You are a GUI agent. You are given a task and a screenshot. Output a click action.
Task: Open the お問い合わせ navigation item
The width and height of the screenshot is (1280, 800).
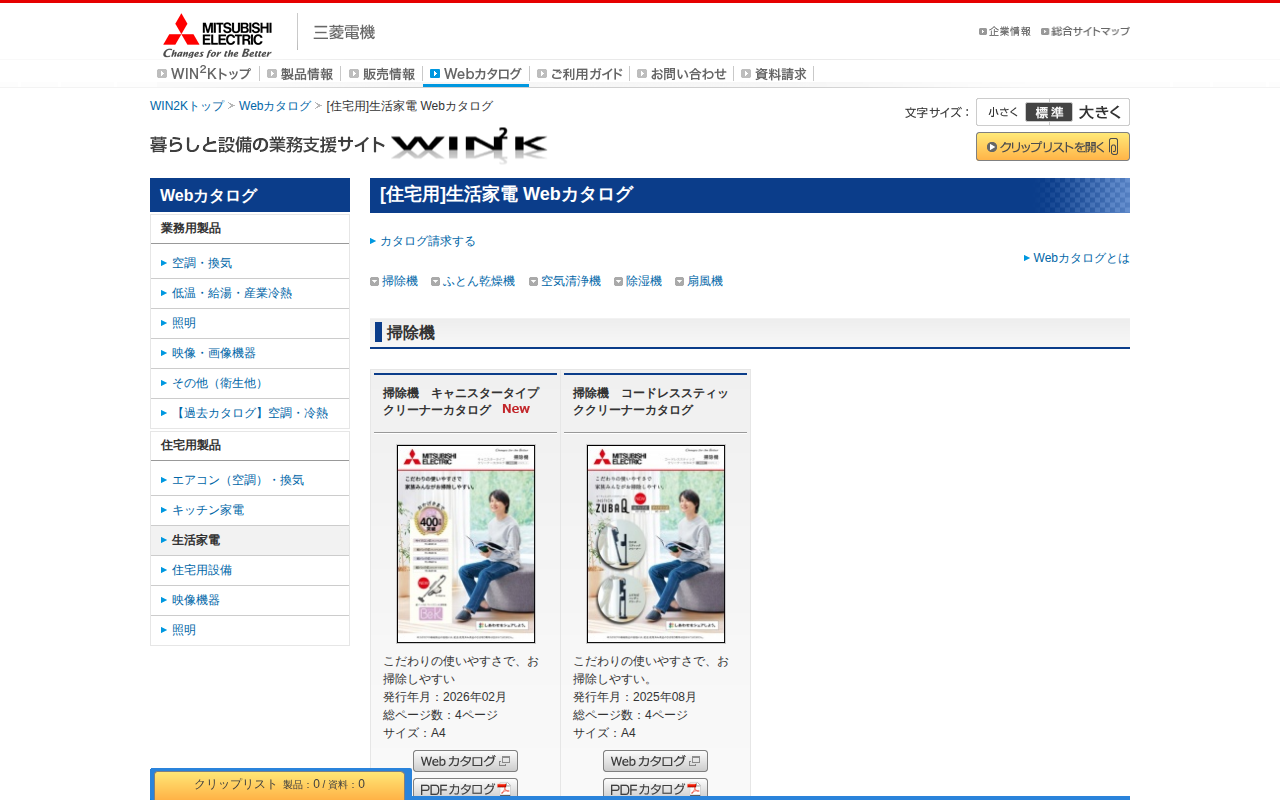click(682, 74)
